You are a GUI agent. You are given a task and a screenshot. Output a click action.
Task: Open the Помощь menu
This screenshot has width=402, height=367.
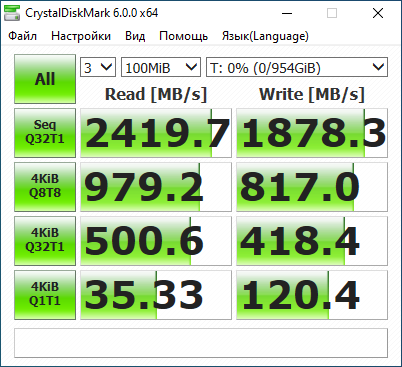(184, 36)
